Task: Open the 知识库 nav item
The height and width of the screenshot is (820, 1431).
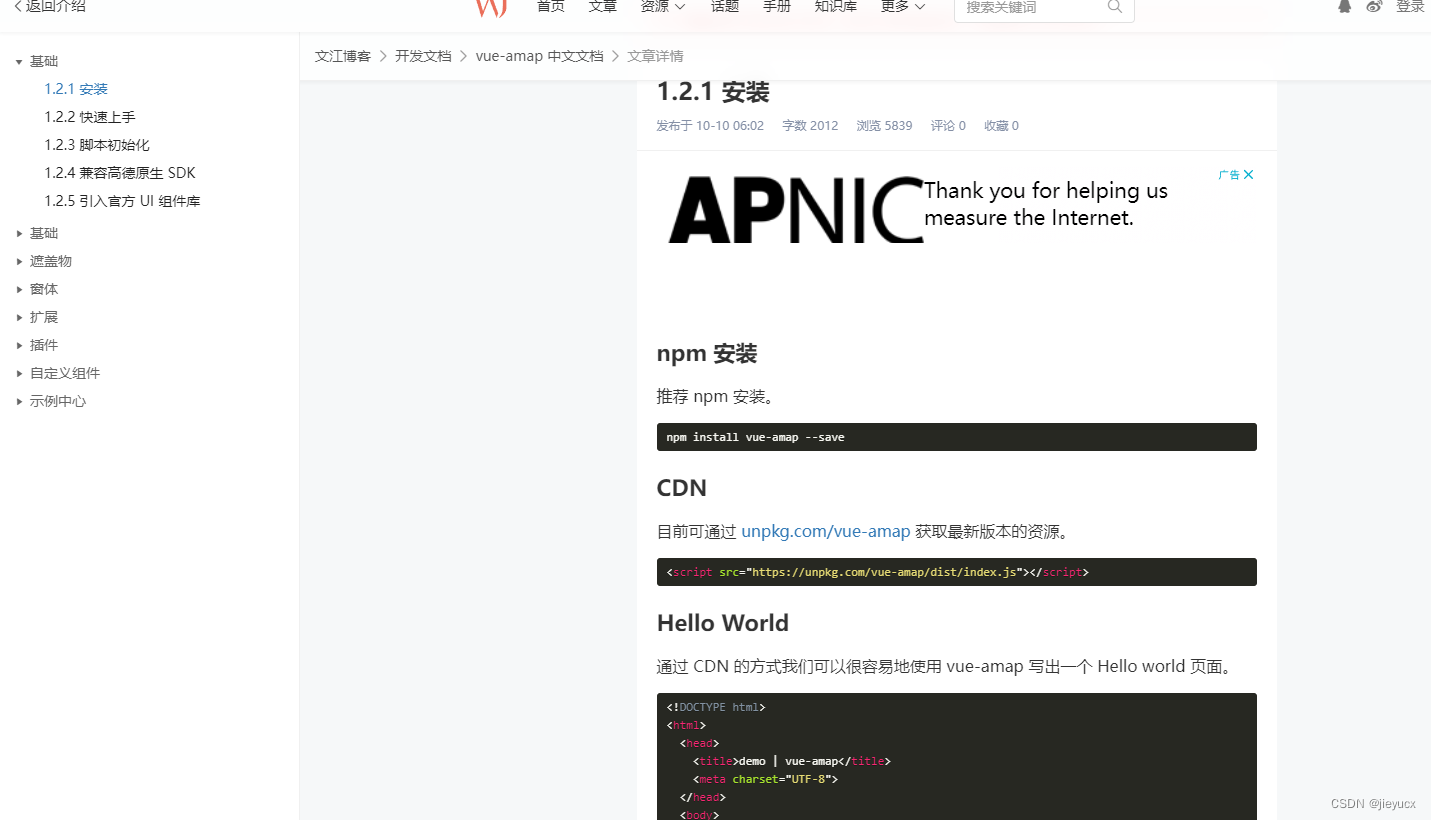Action: point(836,6)
